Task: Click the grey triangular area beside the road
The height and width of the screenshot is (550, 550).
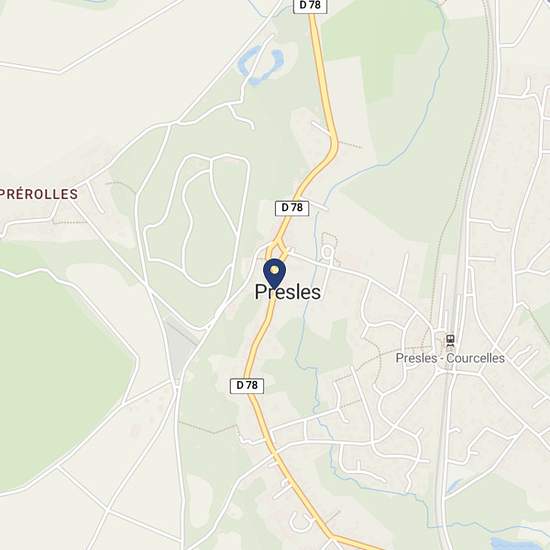Action: pyautogui.click(x=181, y=346)
